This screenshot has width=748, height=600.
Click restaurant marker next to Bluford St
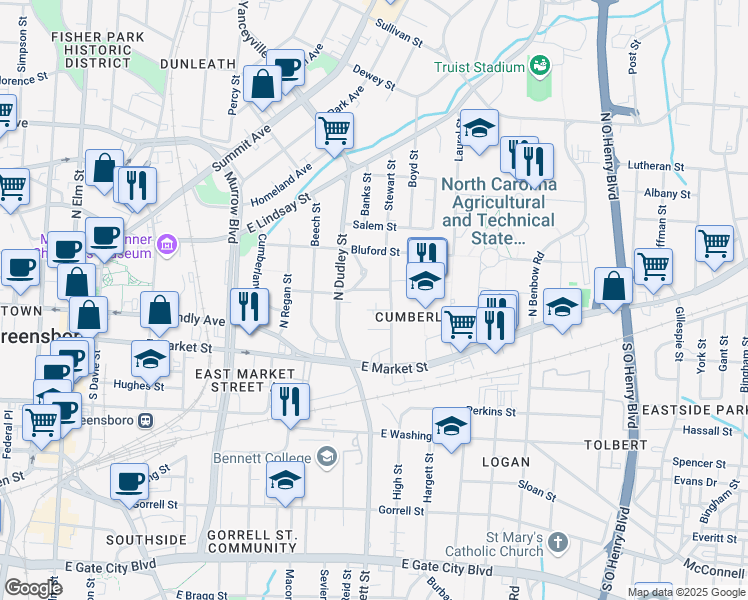[x=428, y=252]
